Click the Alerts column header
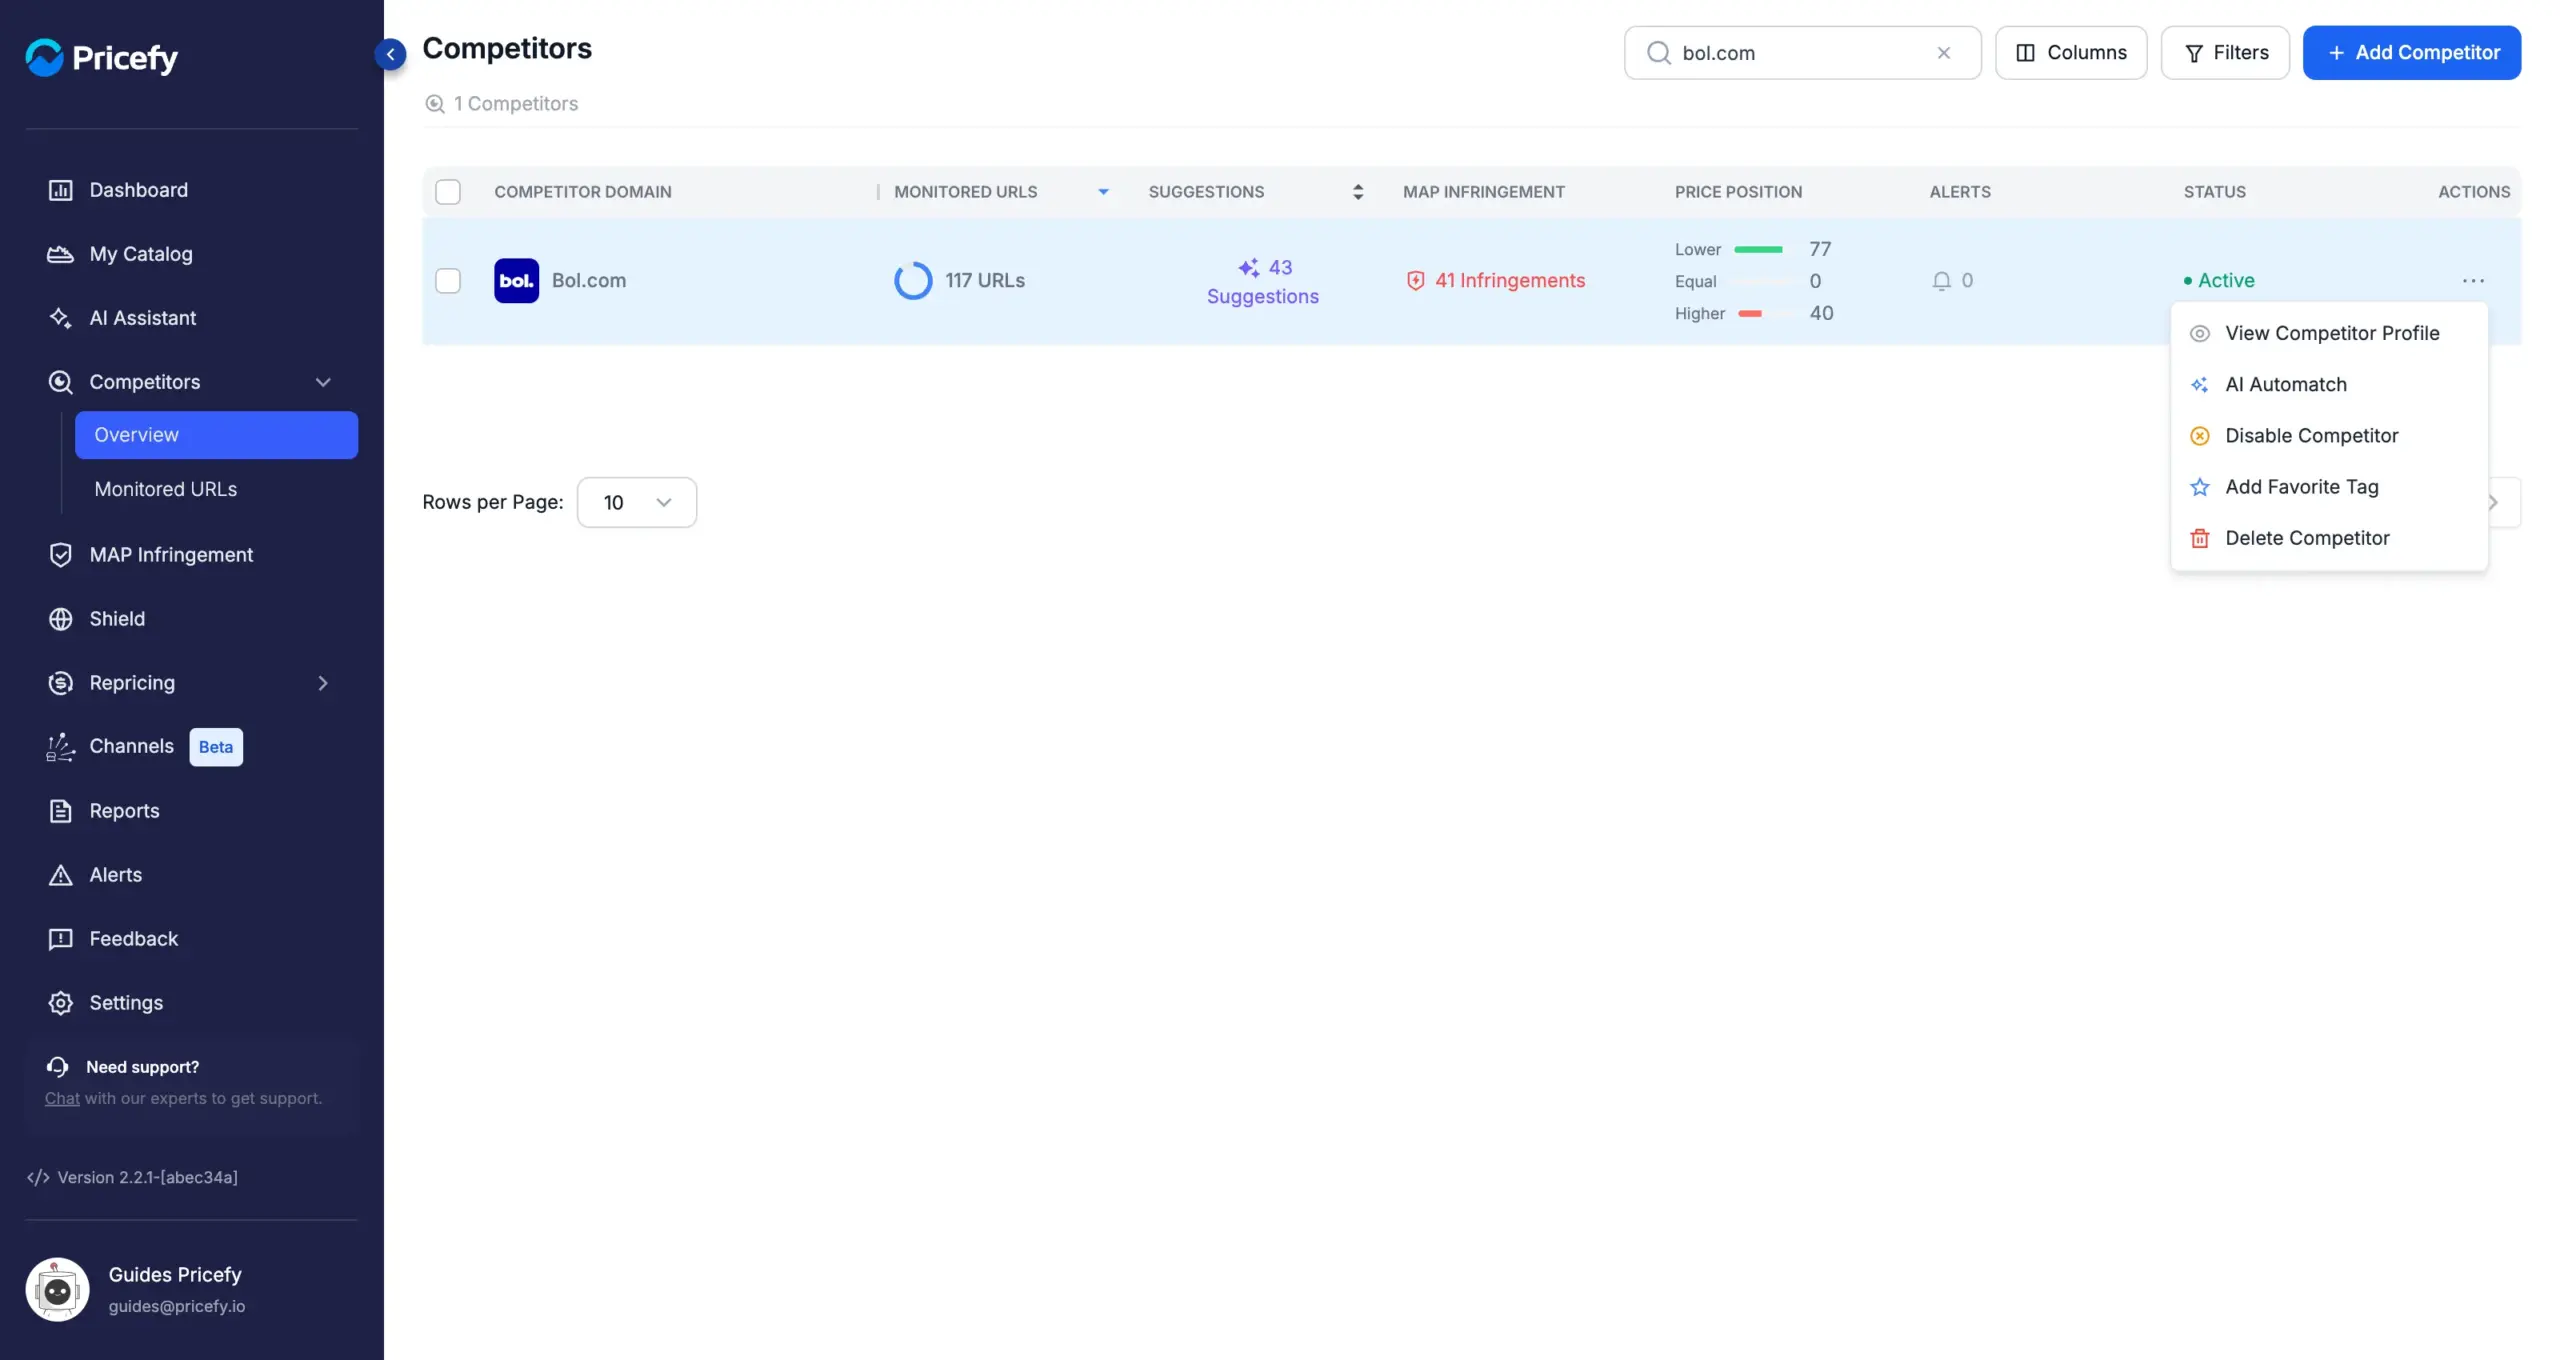 [1960, 192]
